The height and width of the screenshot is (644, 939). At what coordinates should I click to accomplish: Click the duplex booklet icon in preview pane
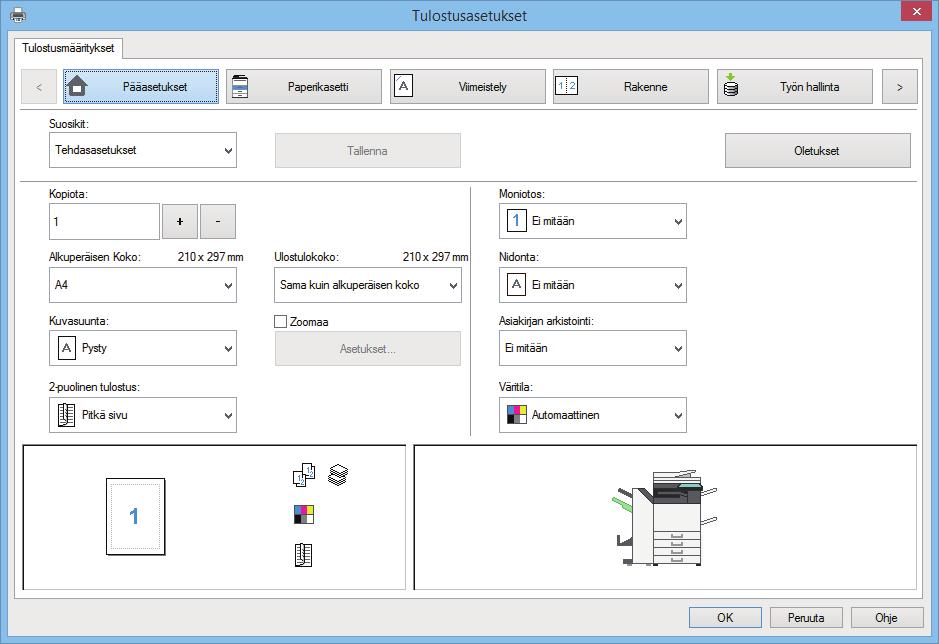[x=303, y=555]
